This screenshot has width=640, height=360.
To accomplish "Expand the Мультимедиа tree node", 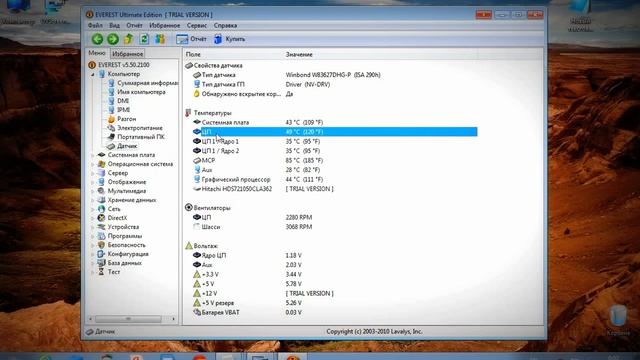I will 93,191.
